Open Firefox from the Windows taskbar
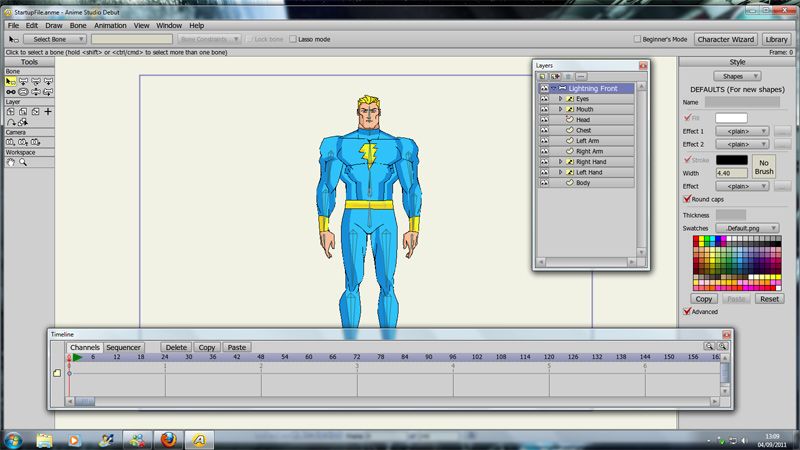Viewport: 800px width, 450px height. [167, 439]
